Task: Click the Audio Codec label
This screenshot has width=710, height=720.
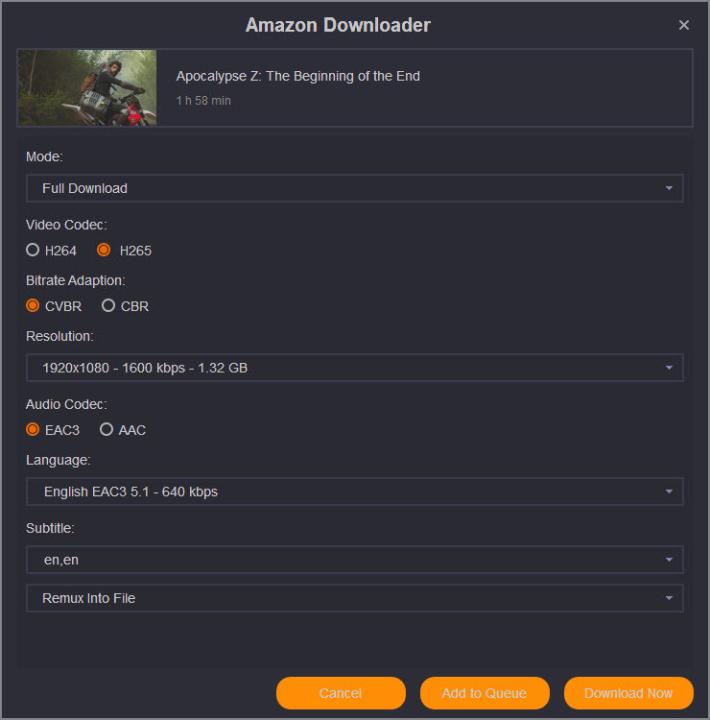Action: coord(66,405)
